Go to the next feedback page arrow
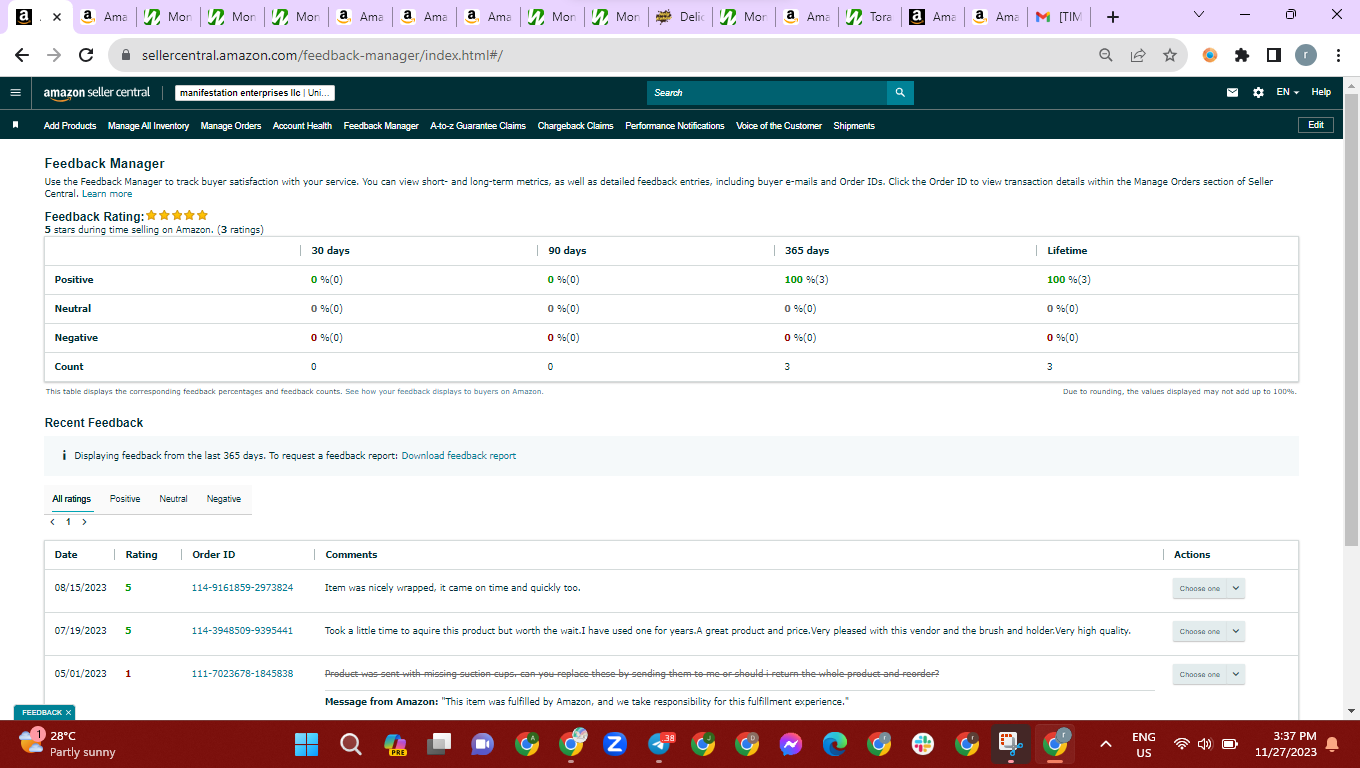1360x768 pixels. 84,522
